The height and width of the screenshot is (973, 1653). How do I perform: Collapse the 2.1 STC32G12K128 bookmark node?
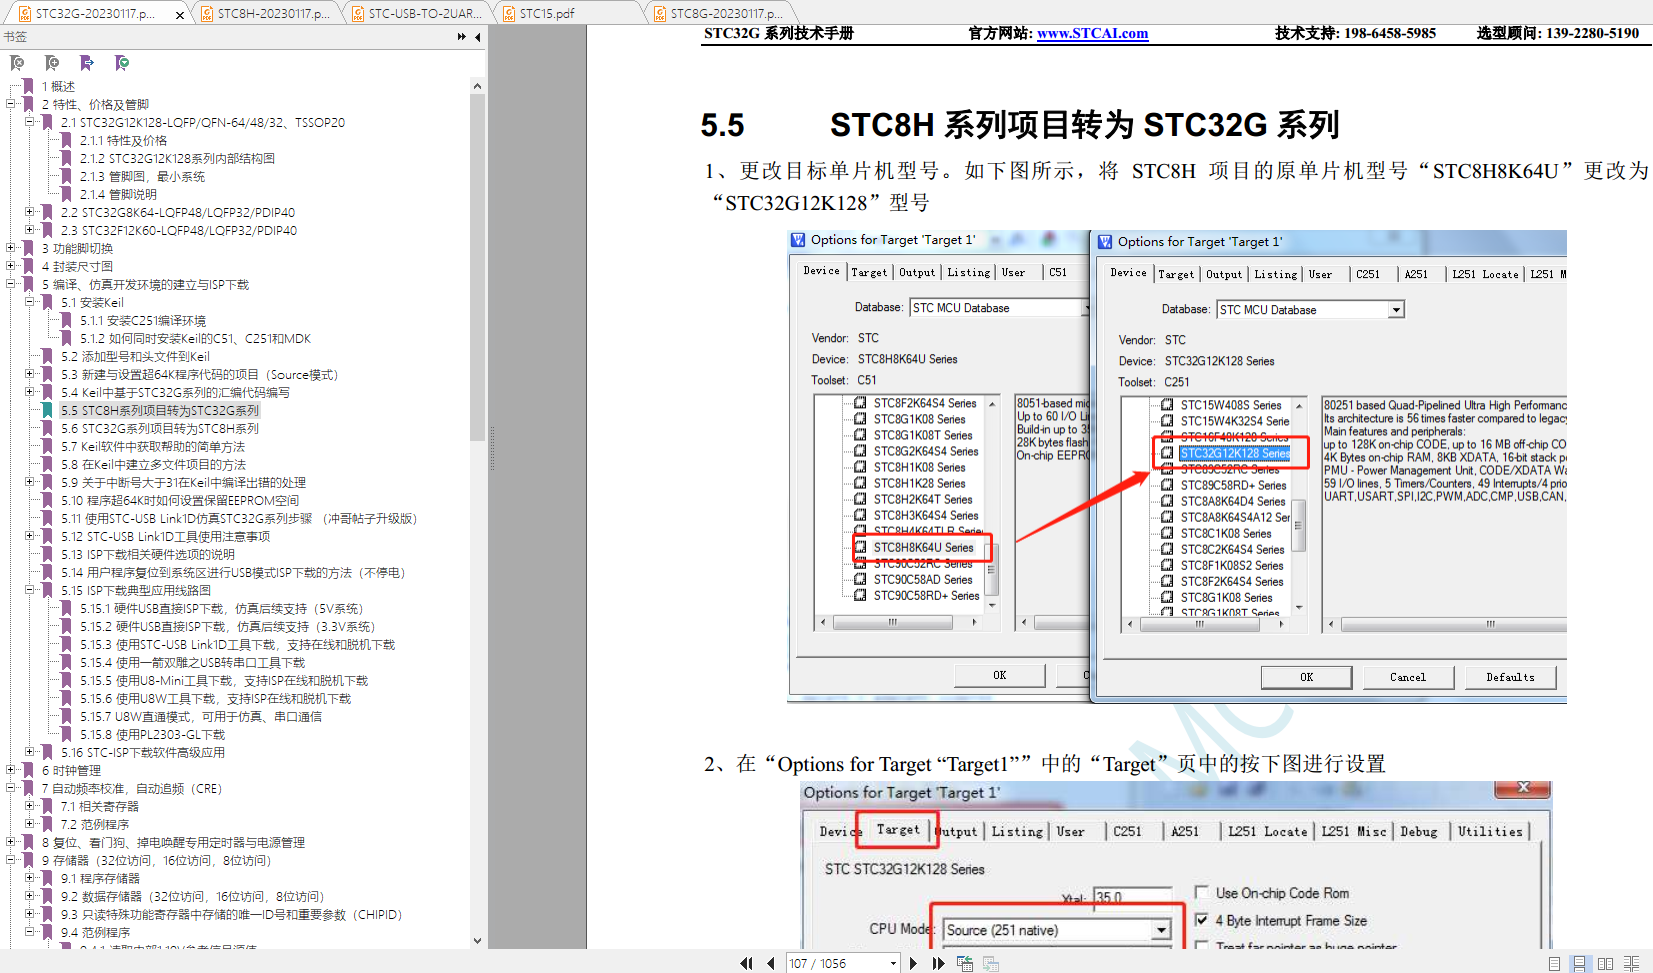[x=30, y=122]
